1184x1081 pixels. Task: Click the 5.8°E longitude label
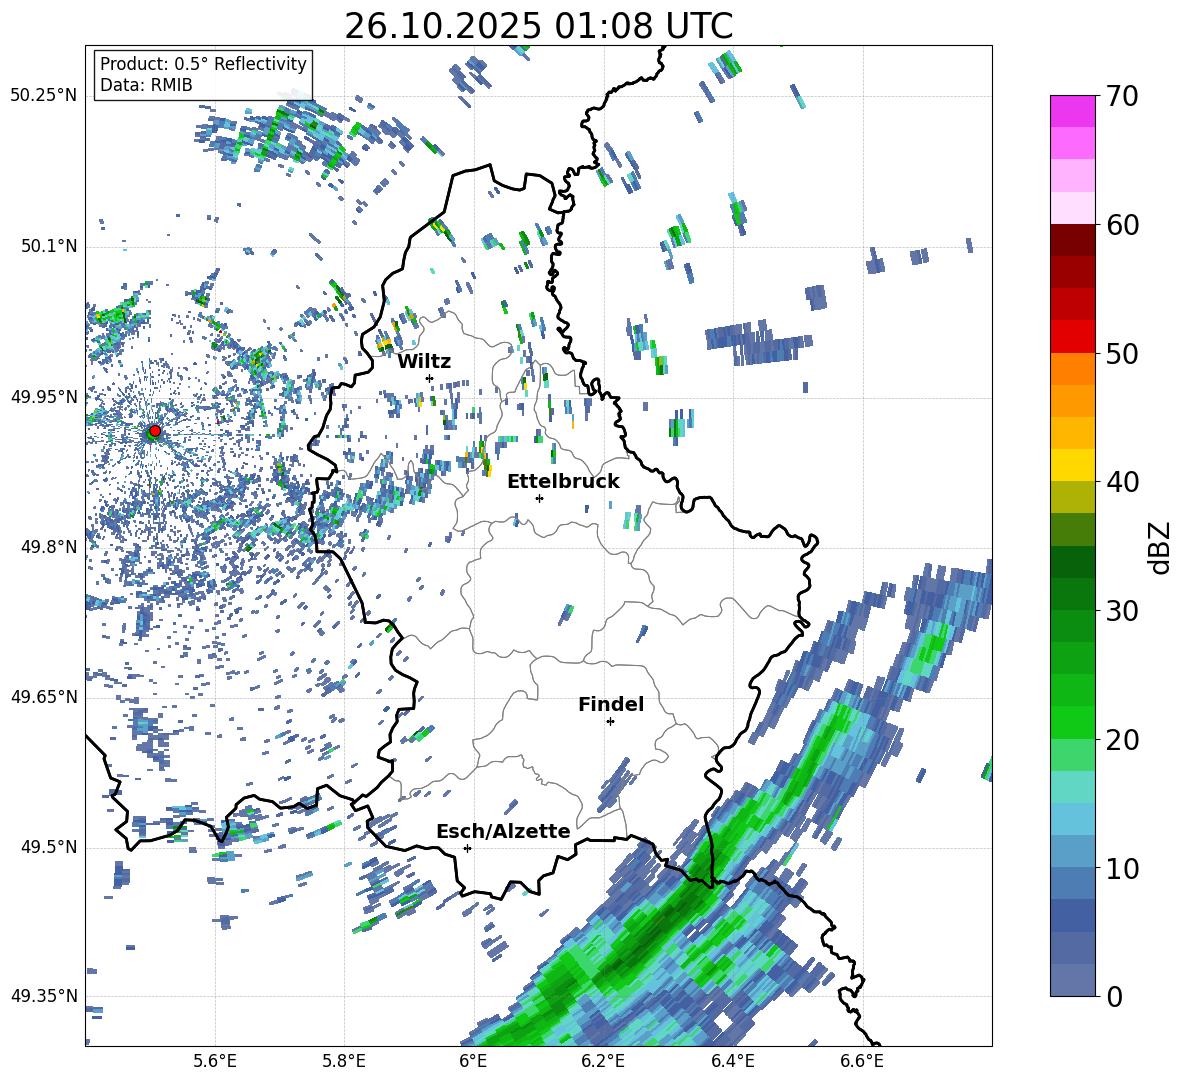(x=344, y=1061)
